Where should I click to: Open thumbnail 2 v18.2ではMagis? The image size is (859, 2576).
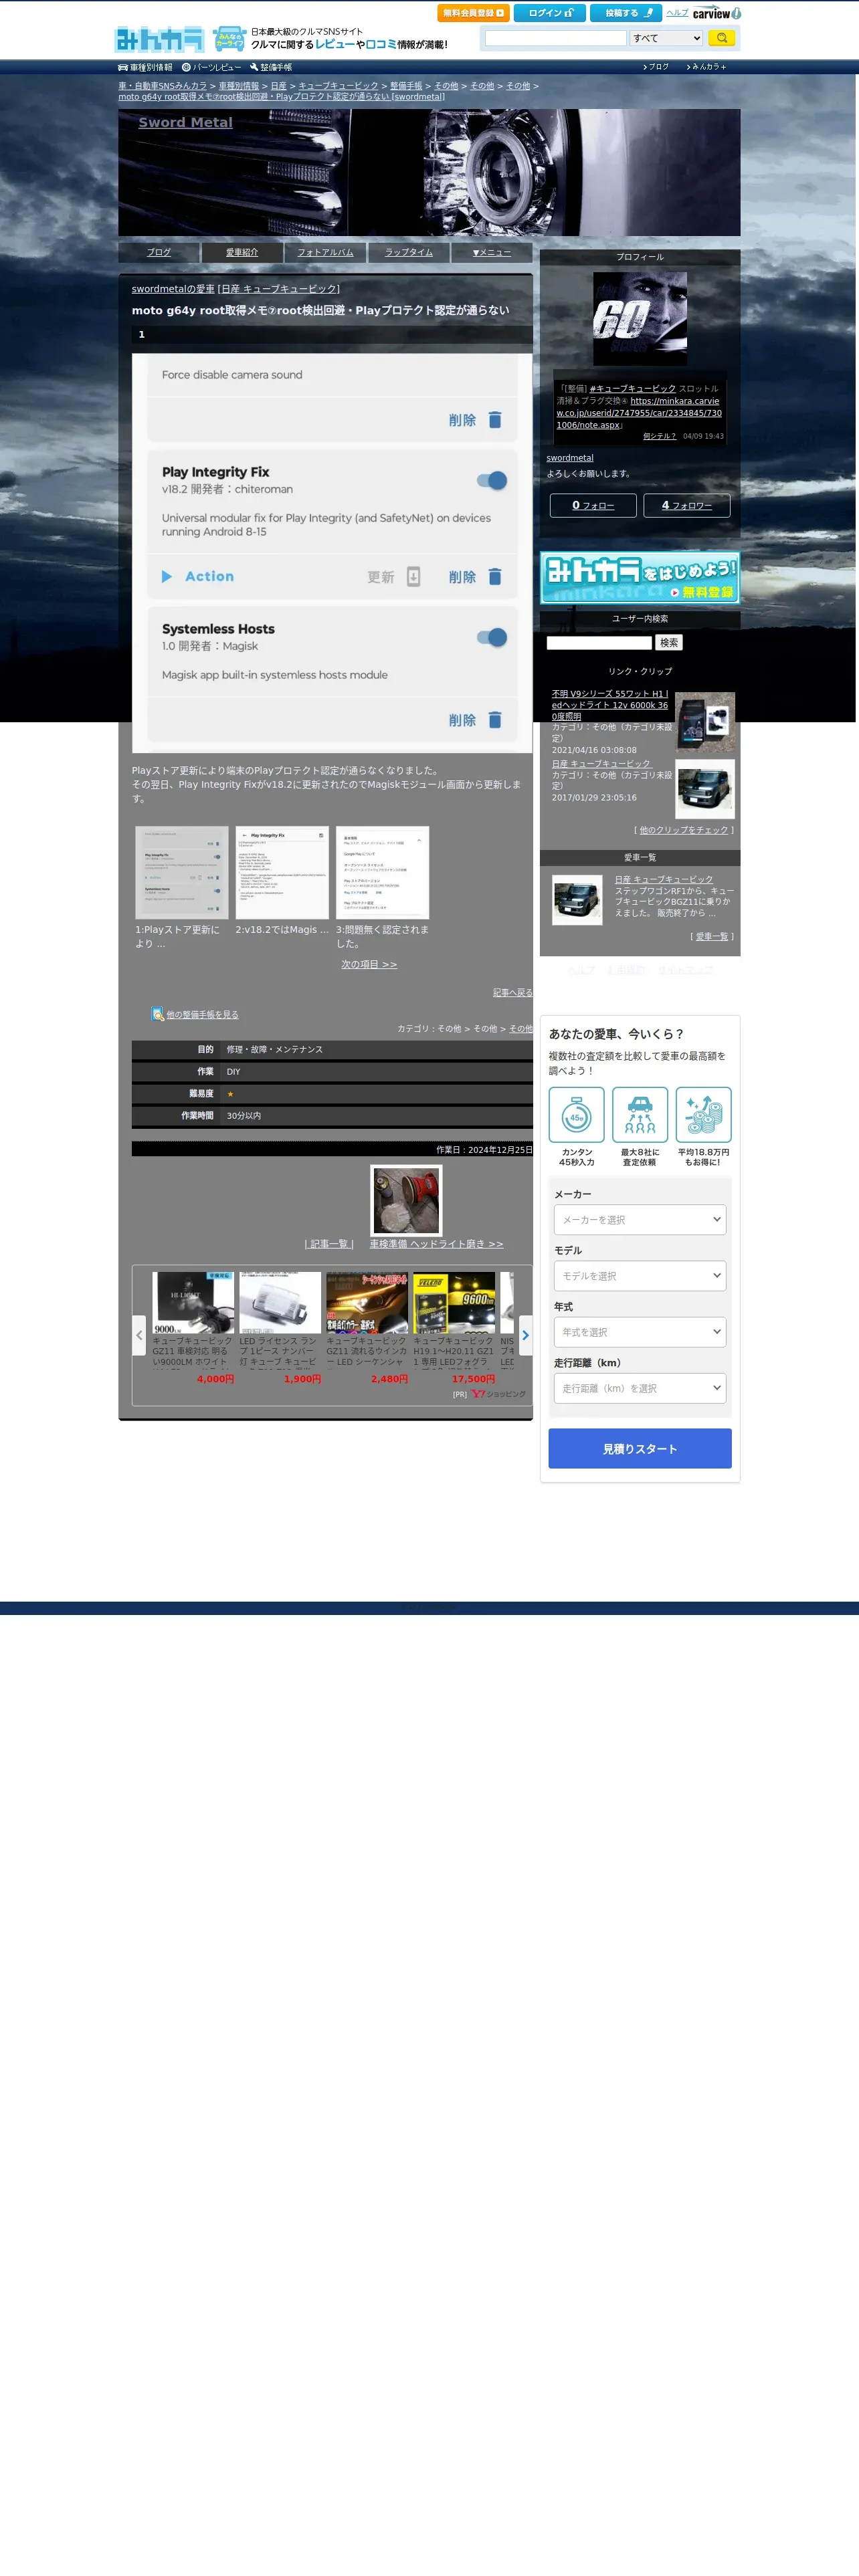point(282,873)
